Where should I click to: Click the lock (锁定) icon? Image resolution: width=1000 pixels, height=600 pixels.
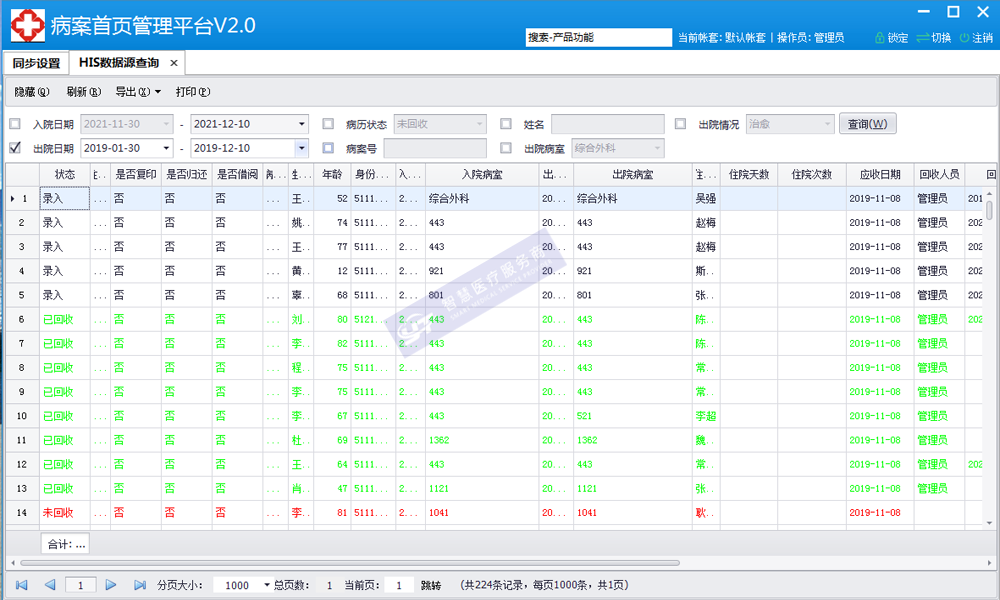coord(880,38)
